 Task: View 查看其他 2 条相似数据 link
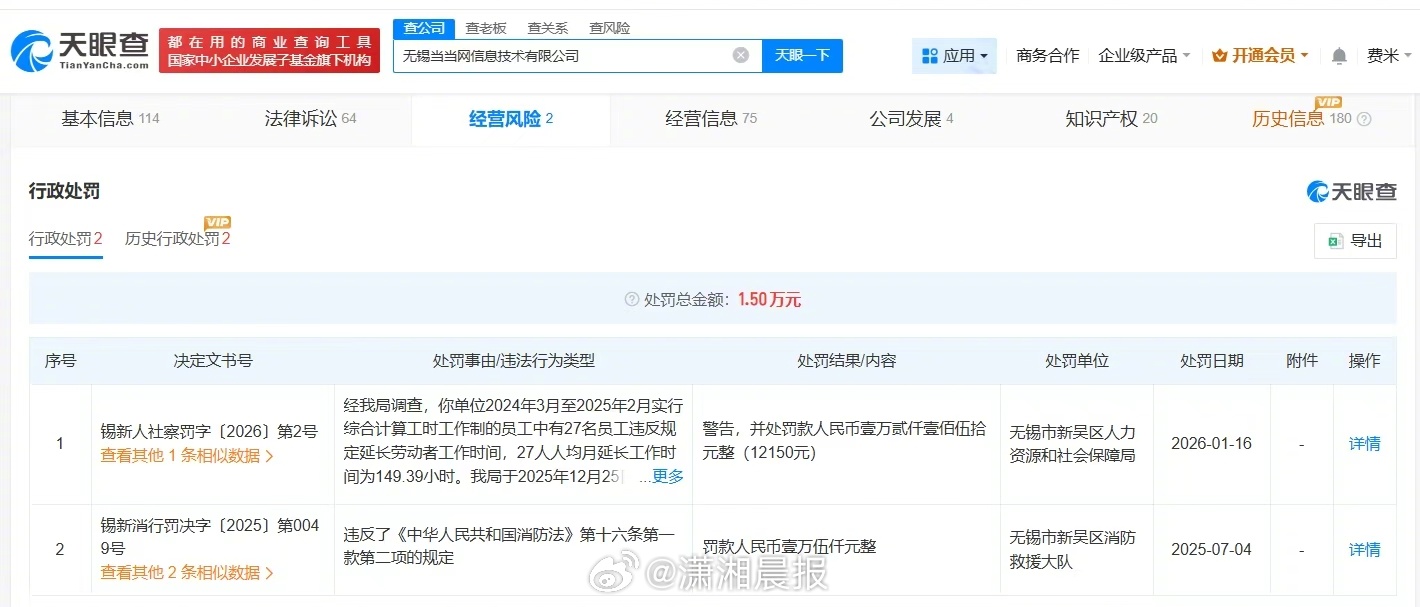(187, 573)
